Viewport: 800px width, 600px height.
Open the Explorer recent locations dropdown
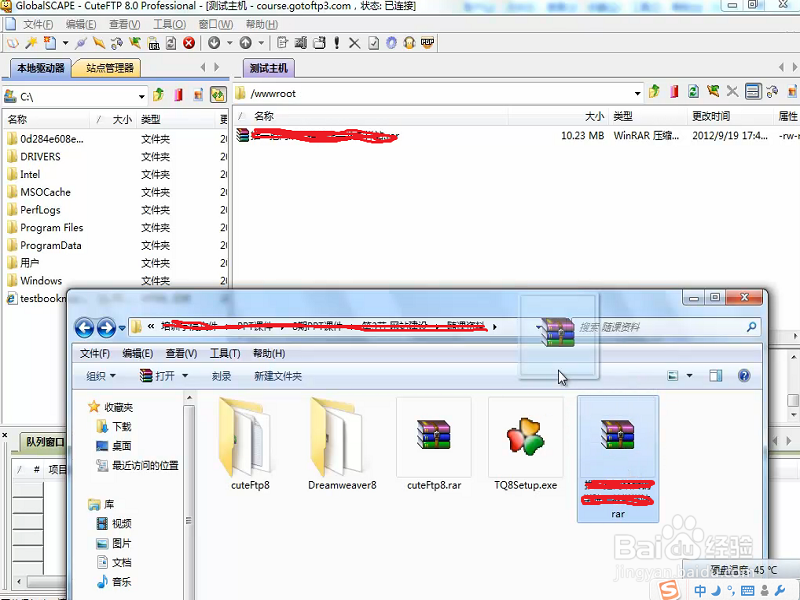(122, 328)
